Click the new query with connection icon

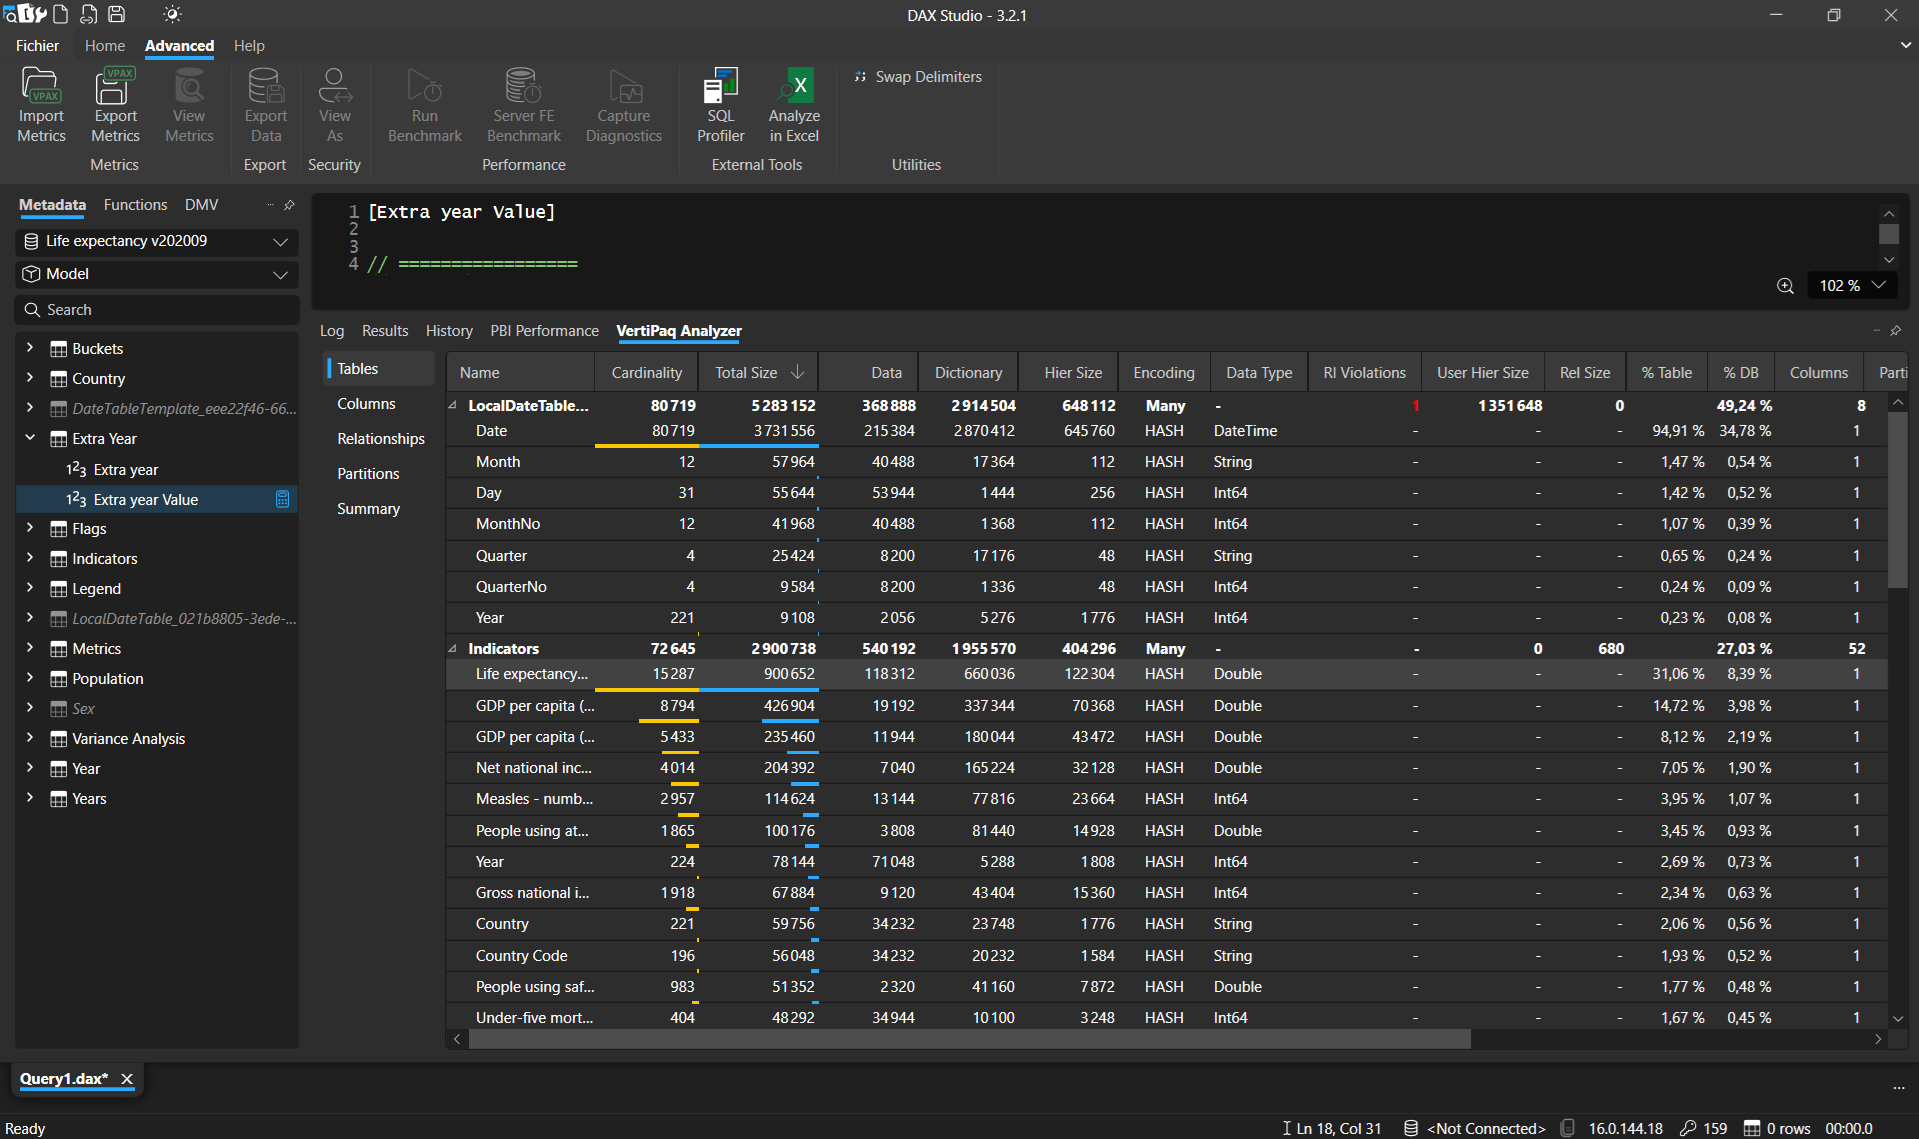tap(89, 14)
